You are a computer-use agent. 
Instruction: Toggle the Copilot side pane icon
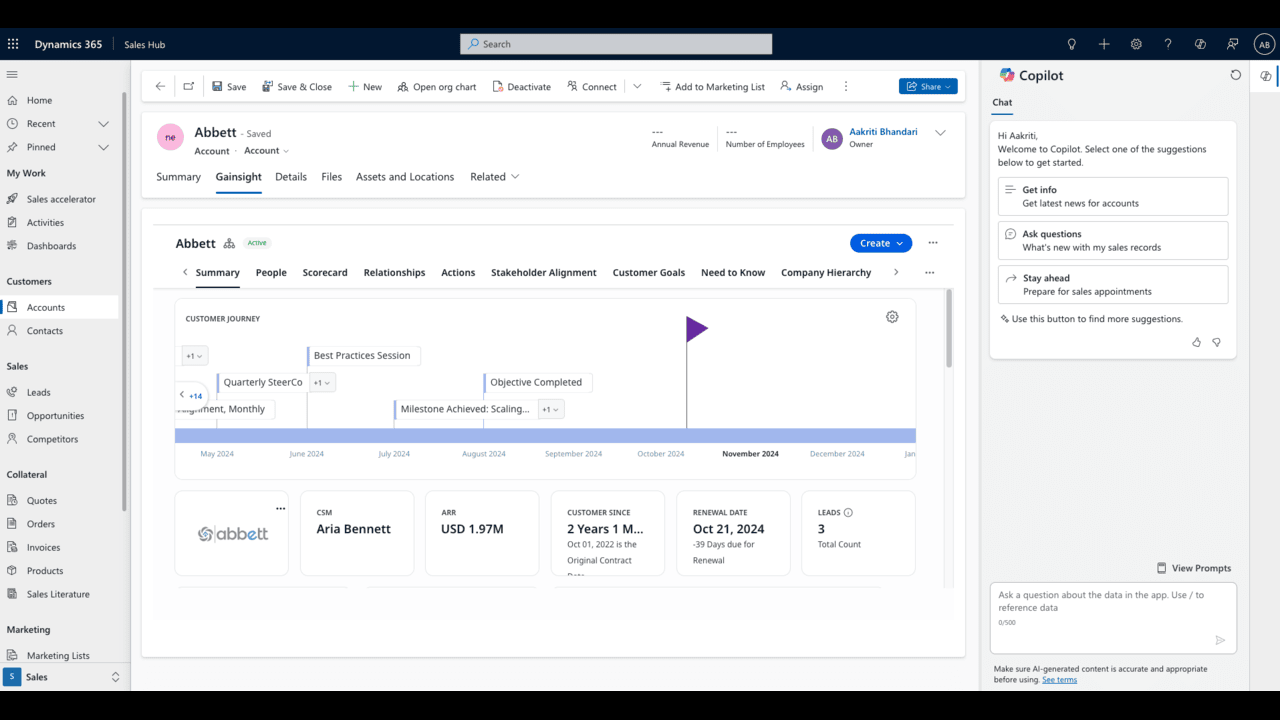coord(1266,76)
